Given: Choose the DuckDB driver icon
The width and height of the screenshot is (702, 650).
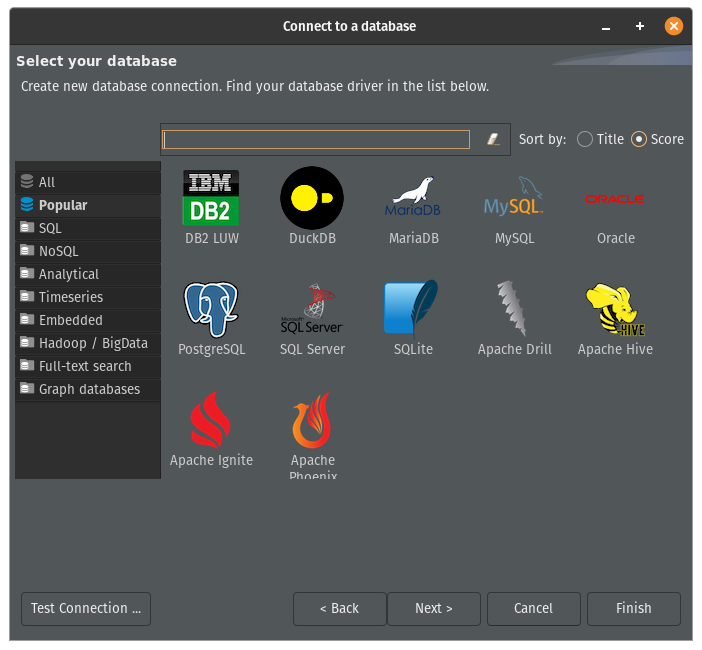Looking at the screenshot, I should click(312, 197).
